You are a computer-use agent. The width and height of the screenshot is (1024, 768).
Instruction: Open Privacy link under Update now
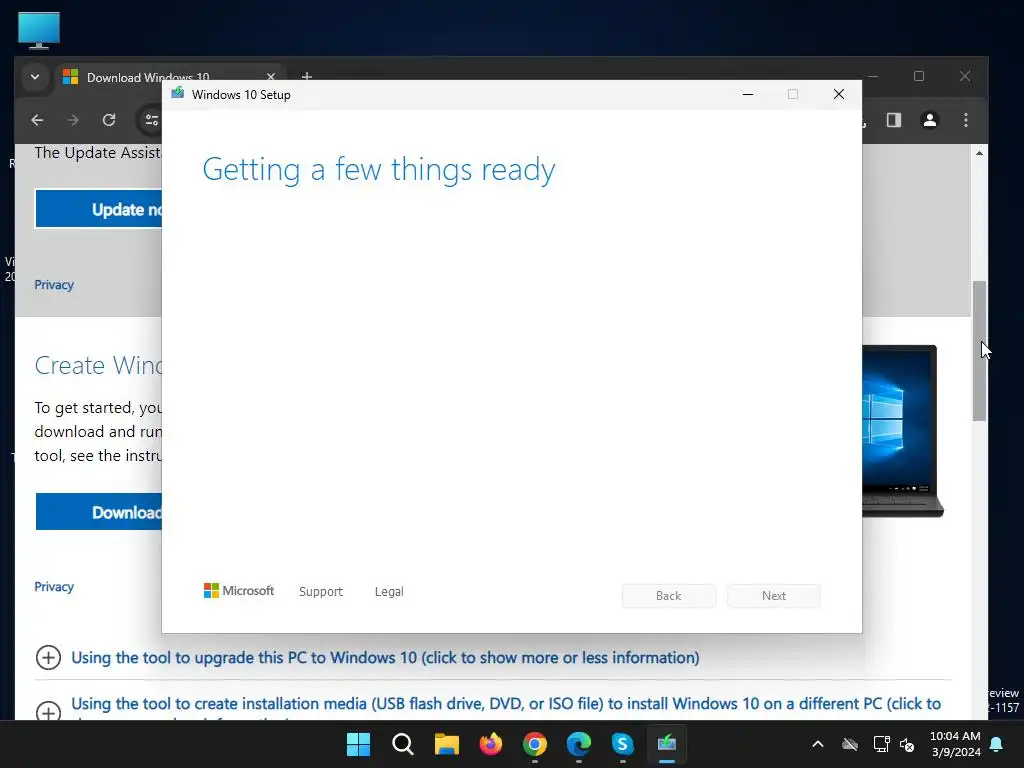[x=54, y=285]
